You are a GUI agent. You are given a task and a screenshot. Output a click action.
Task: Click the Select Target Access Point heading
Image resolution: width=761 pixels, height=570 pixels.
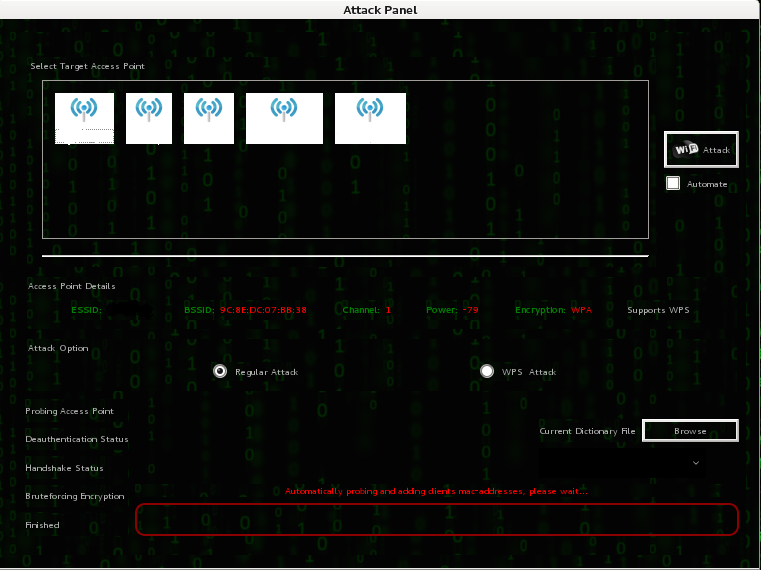[87, 66]
